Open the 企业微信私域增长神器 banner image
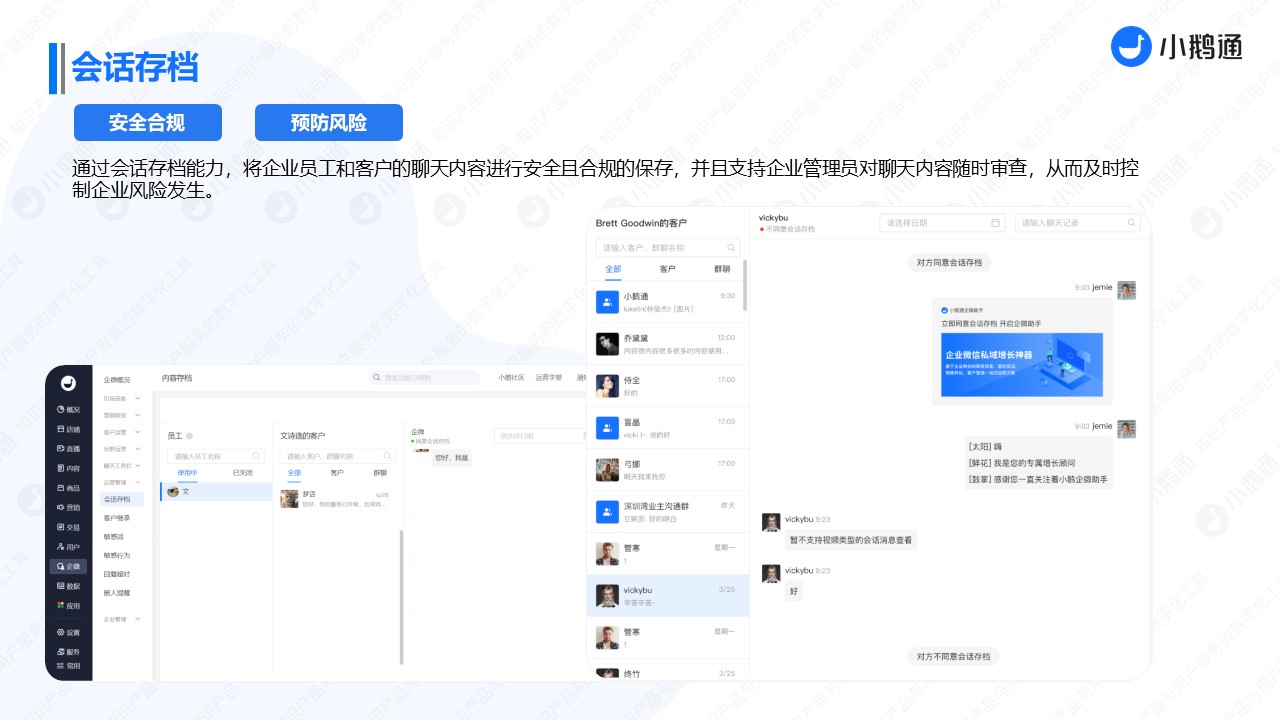 tap(1022, 365)
